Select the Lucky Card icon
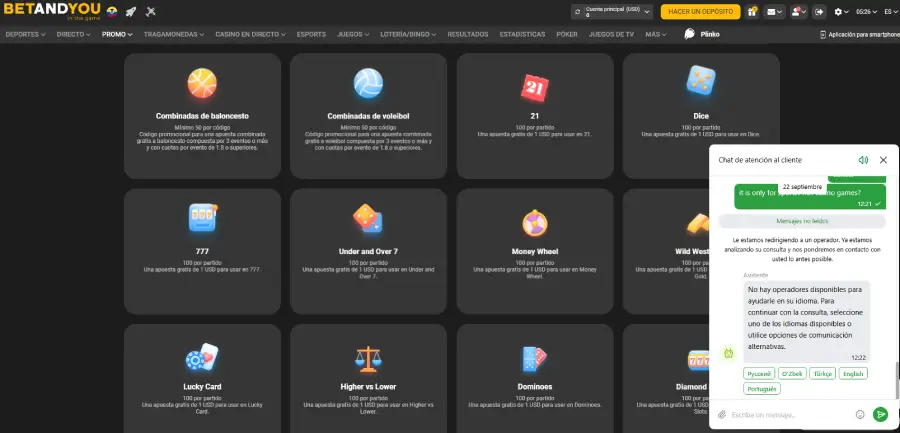This screenshot has width=900, height=433. click(x=202, y=358)
